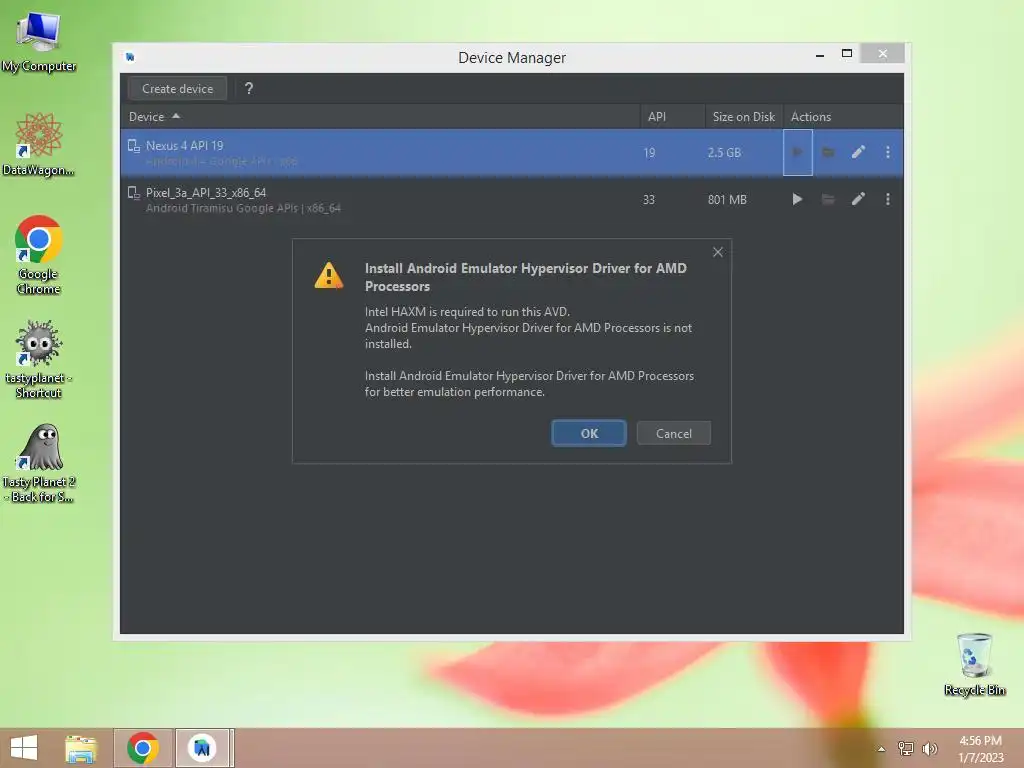Sort devices by the Device column header
Image resolution: width=1024 pixels, height=768 pixels.
pos(379,117)
